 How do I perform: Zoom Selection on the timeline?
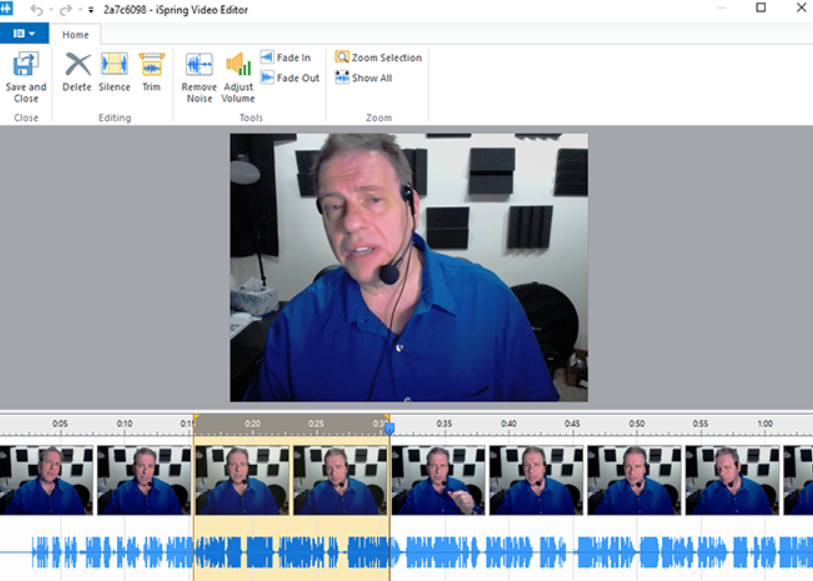click(378, 57)
